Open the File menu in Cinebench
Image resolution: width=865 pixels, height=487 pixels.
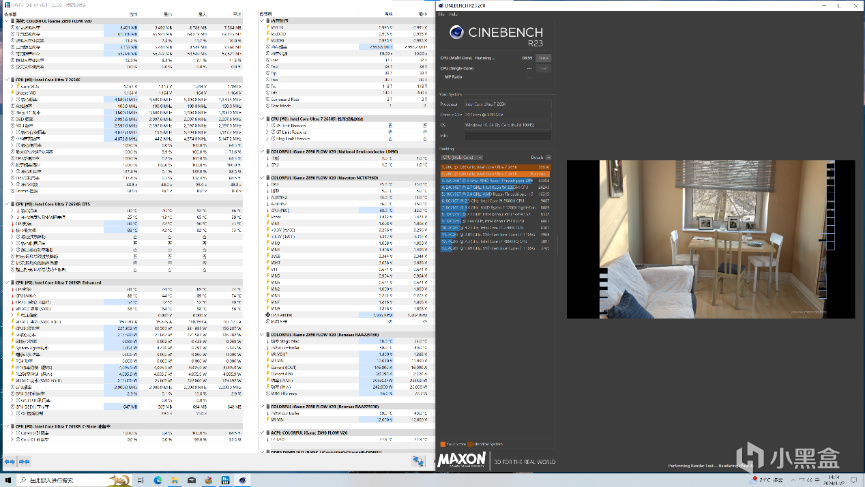tap(441, 14)
